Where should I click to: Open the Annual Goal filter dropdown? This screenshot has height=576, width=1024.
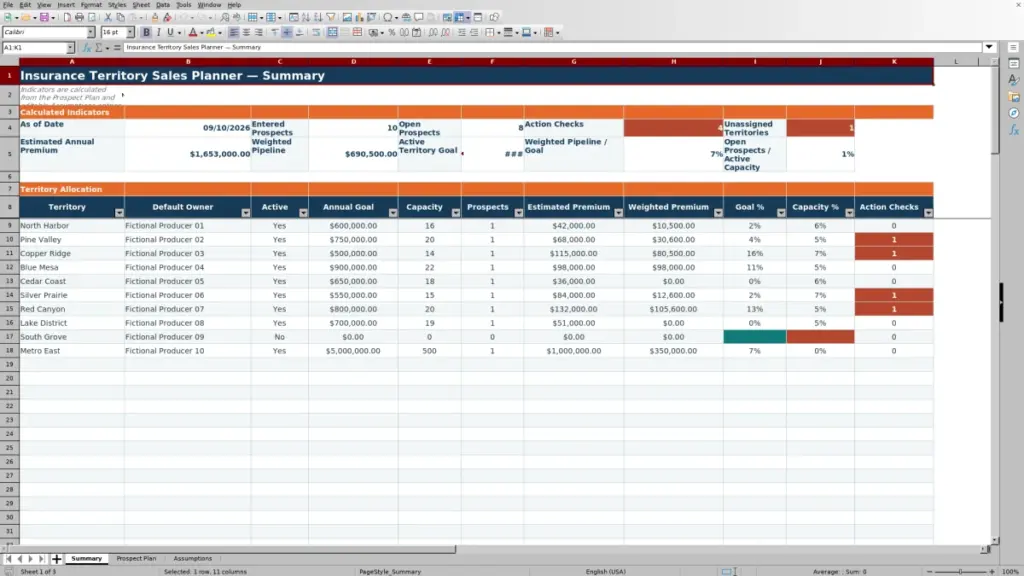click(392, 213)
